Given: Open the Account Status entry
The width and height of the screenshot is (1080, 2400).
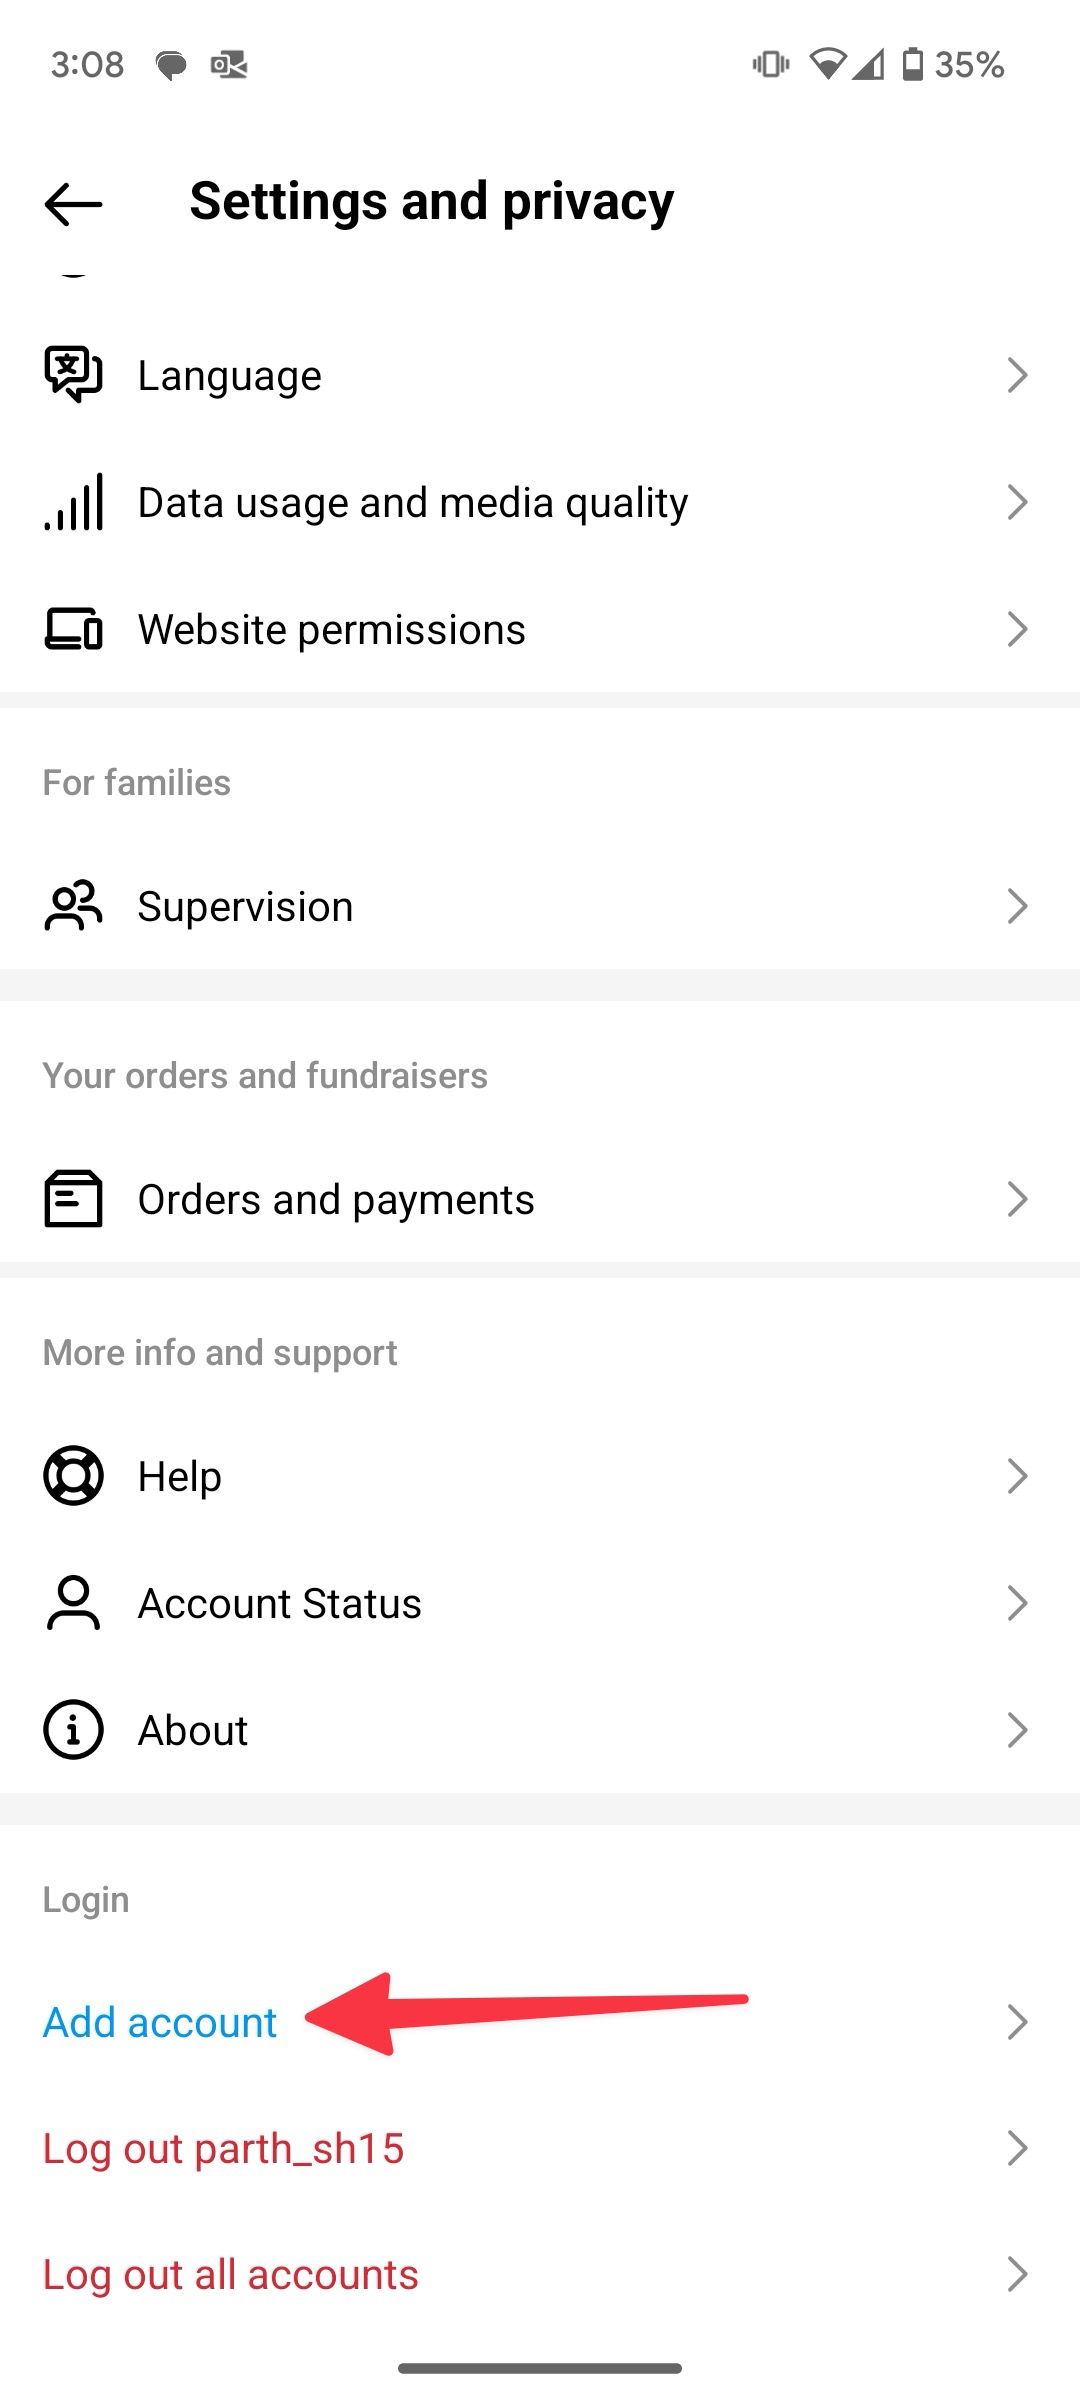Looking at the screenshot, I should click(540, 1603).
